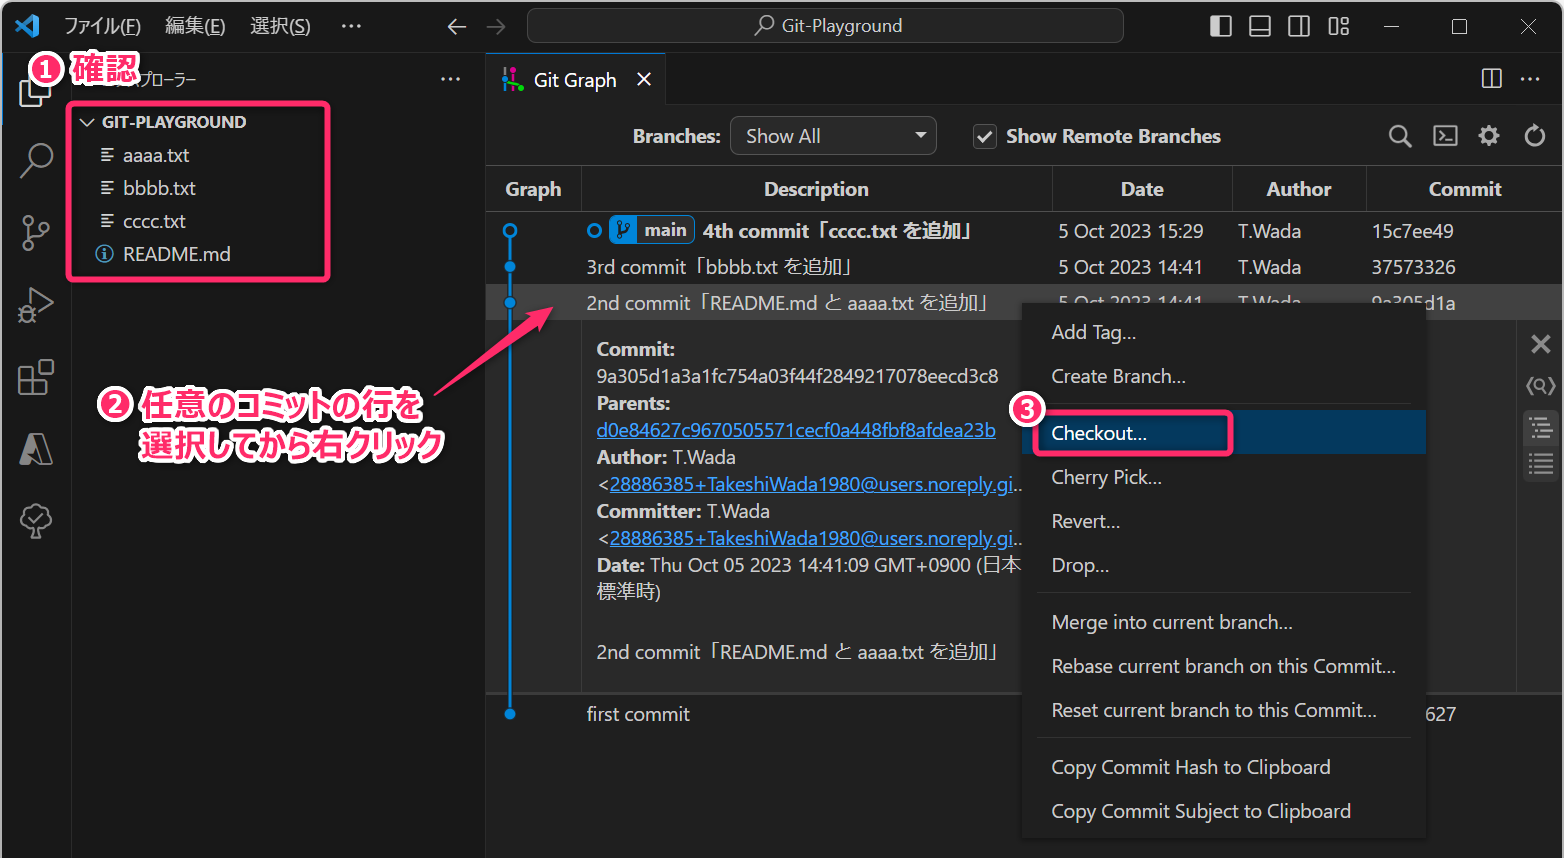The width and height of the screenshot is (1564, 858).
Task: Open the Source Control view in activity bar
Action: pos(36,233)
